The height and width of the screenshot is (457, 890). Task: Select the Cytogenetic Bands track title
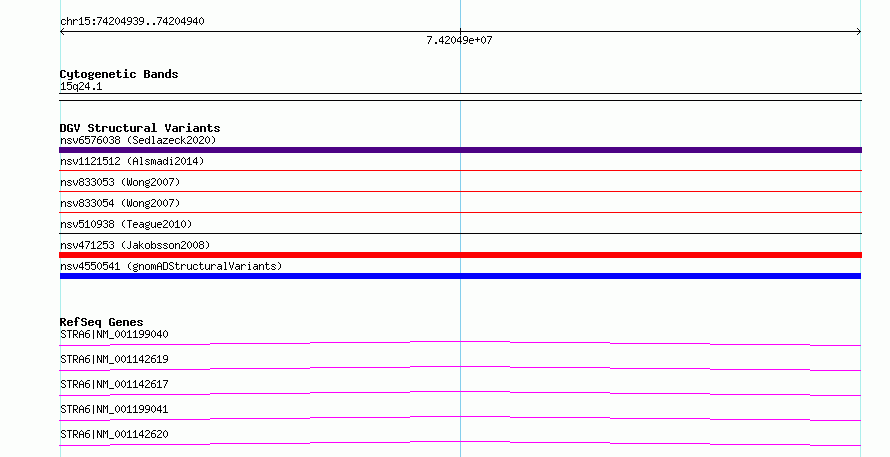pyautogui.click(x=119, y=74)
